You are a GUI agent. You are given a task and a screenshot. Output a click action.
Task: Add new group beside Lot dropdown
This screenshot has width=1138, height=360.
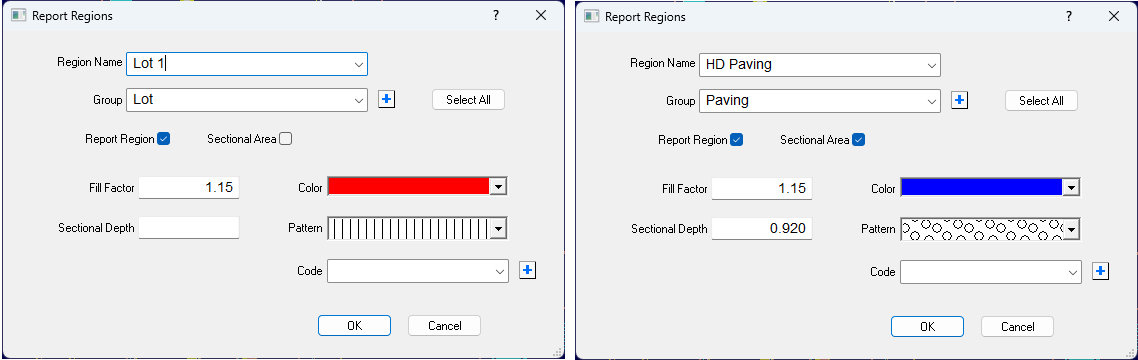click(x=387, y=100)
